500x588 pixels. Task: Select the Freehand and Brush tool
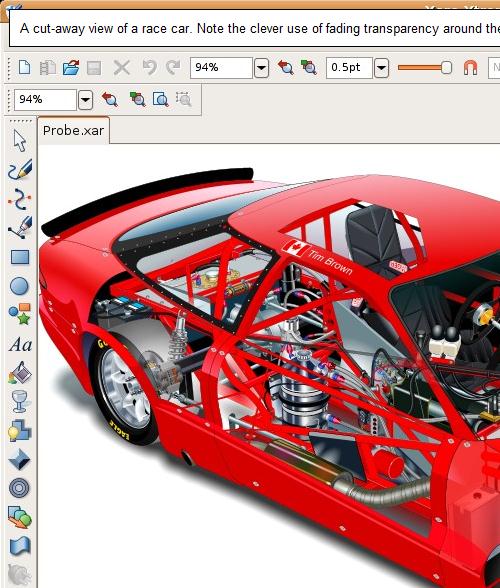(20, 170)
